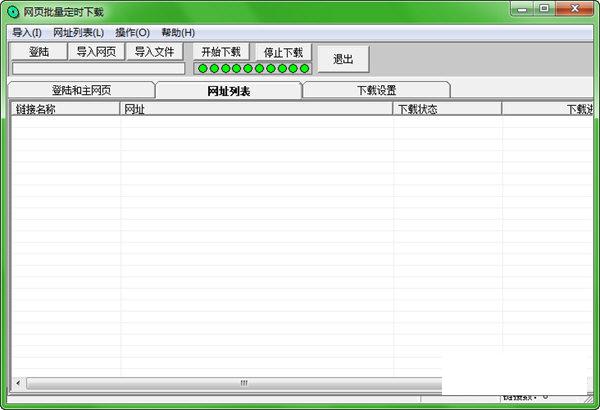600x410 pixels.
Task: Open the 帮助(H) menu
Action: tap(178, 32)
